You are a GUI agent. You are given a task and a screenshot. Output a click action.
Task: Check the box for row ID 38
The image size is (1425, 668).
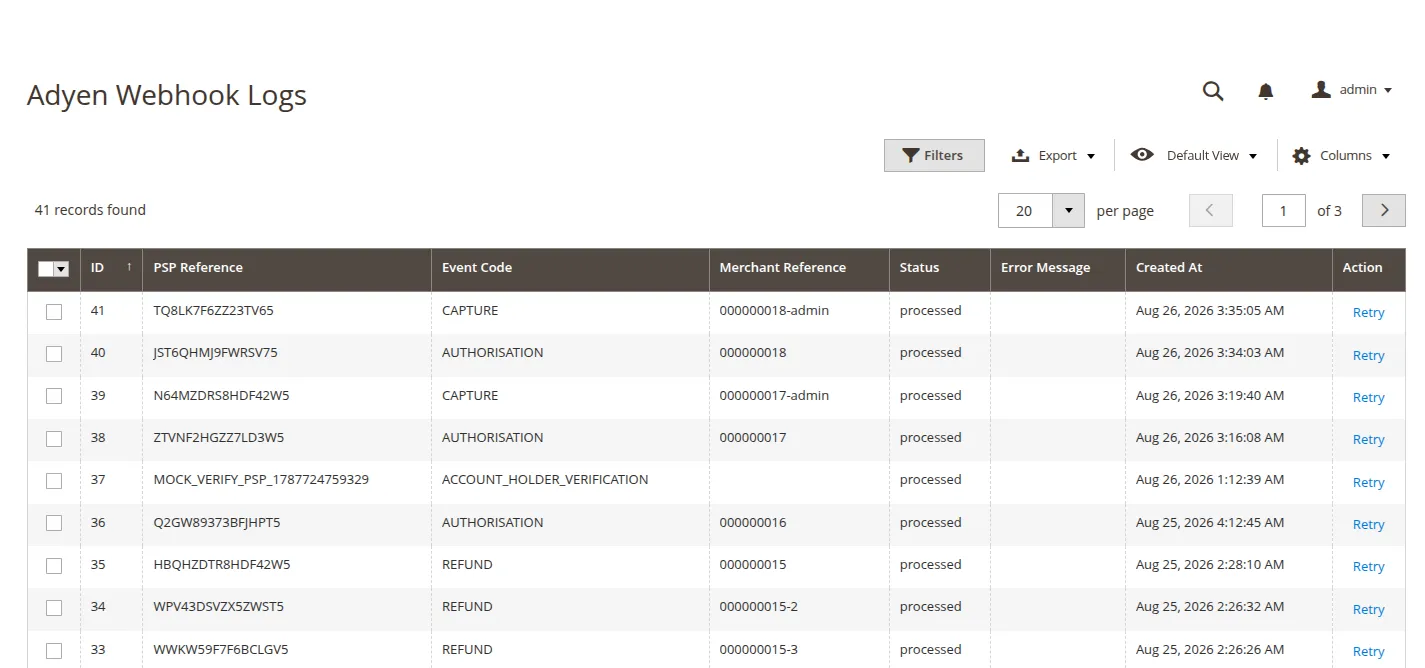(x=54, y=439)
